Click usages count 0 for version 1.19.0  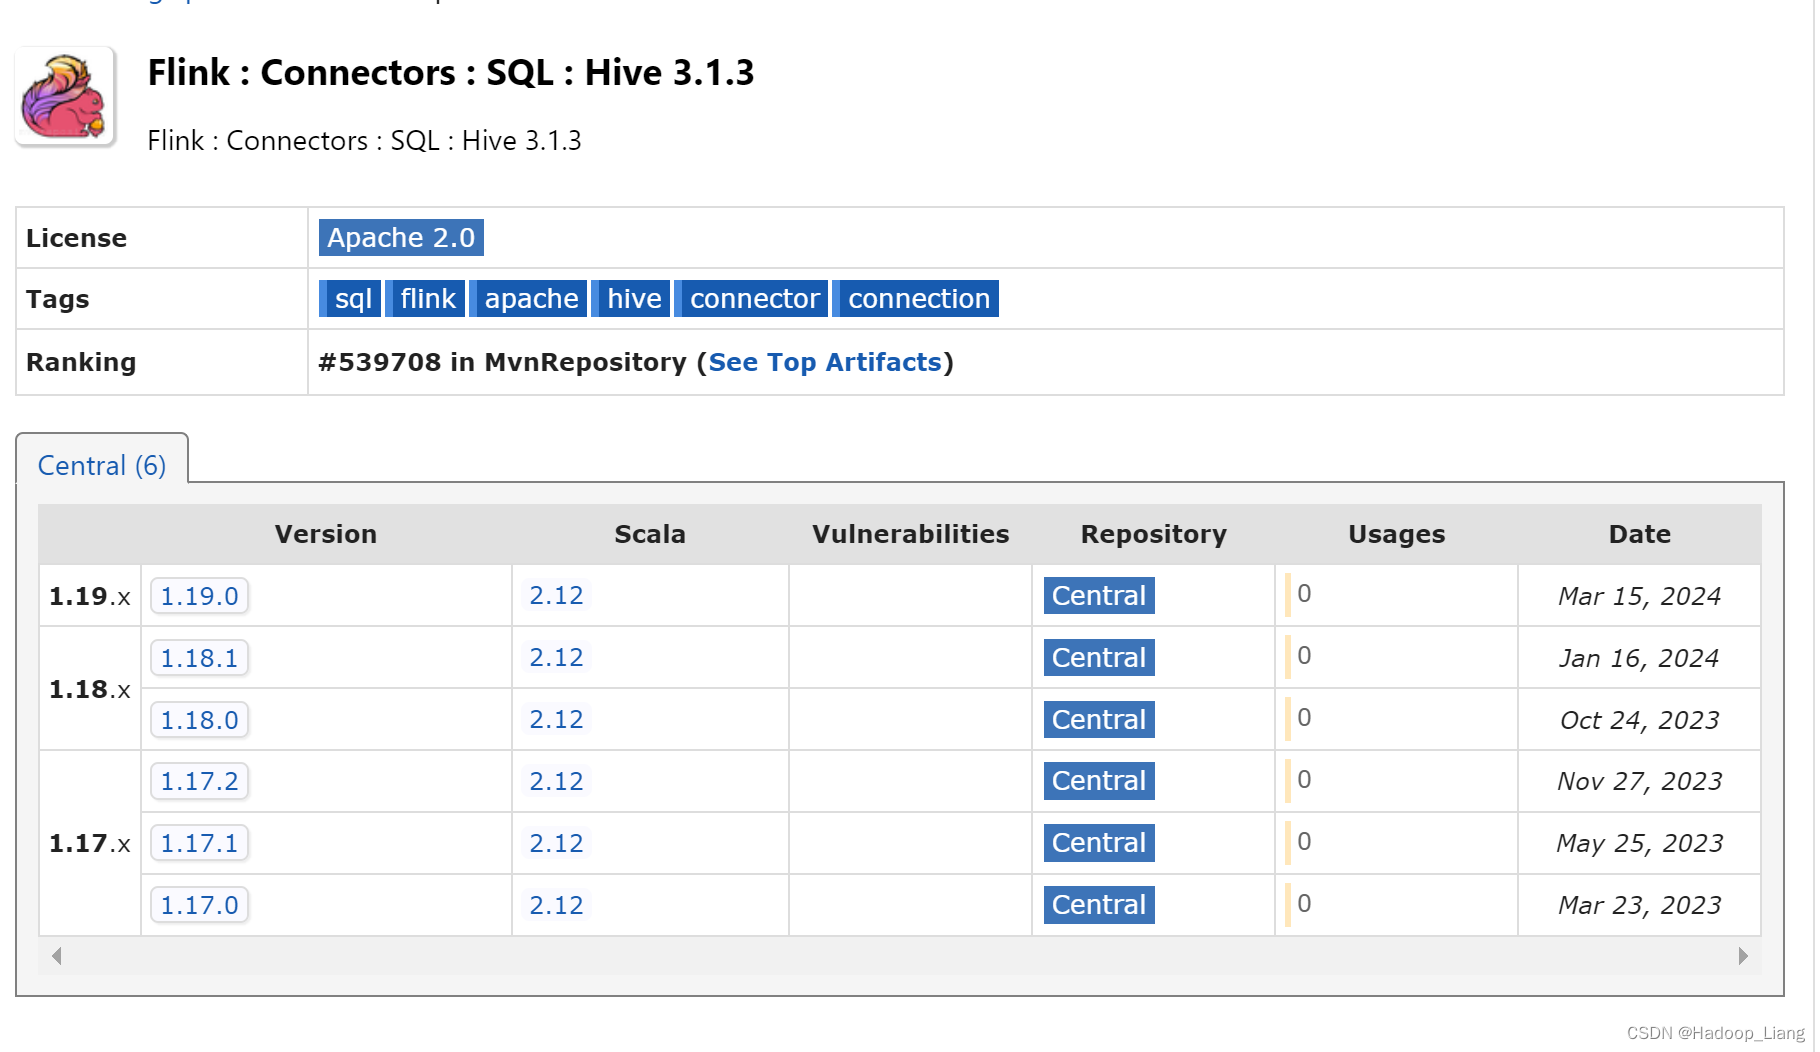click(1304, 594)
